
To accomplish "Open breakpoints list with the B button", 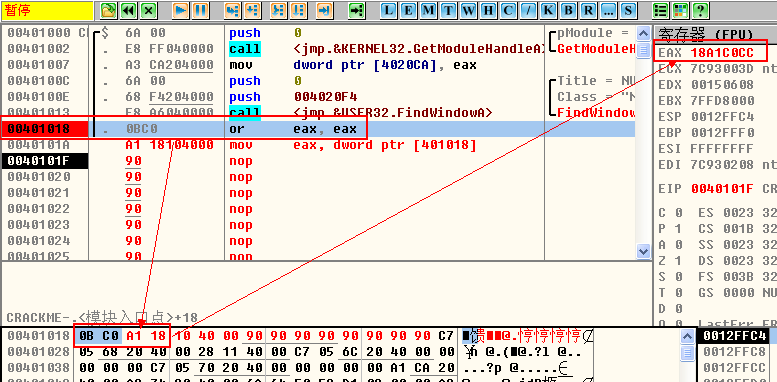I will (568, 10).
